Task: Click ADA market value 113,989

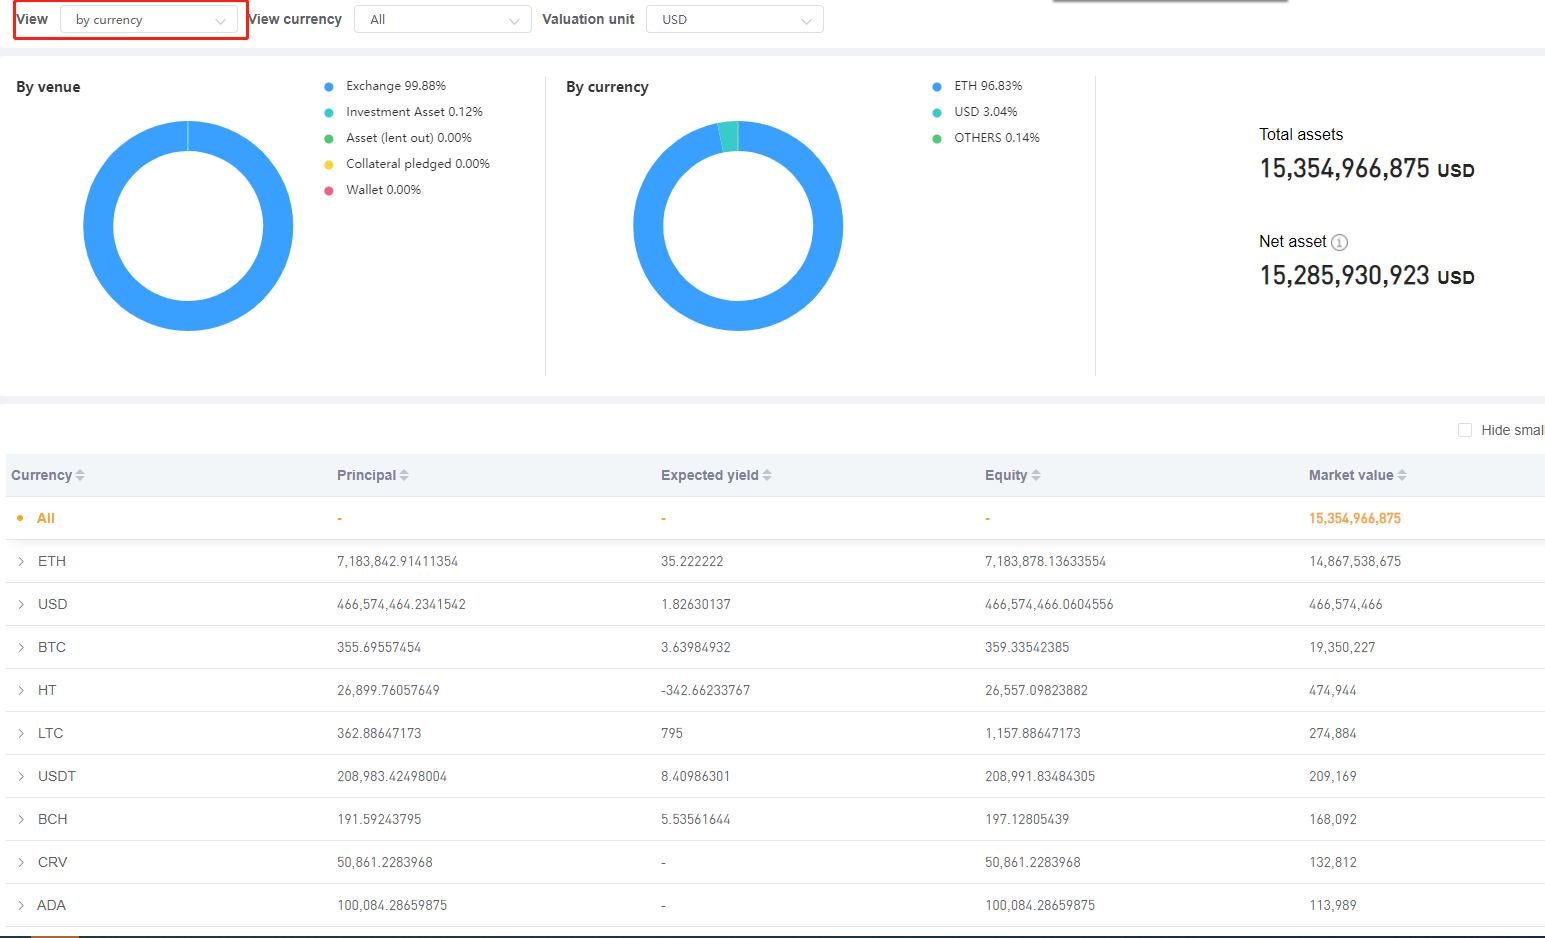Action: pos(1333,905)
